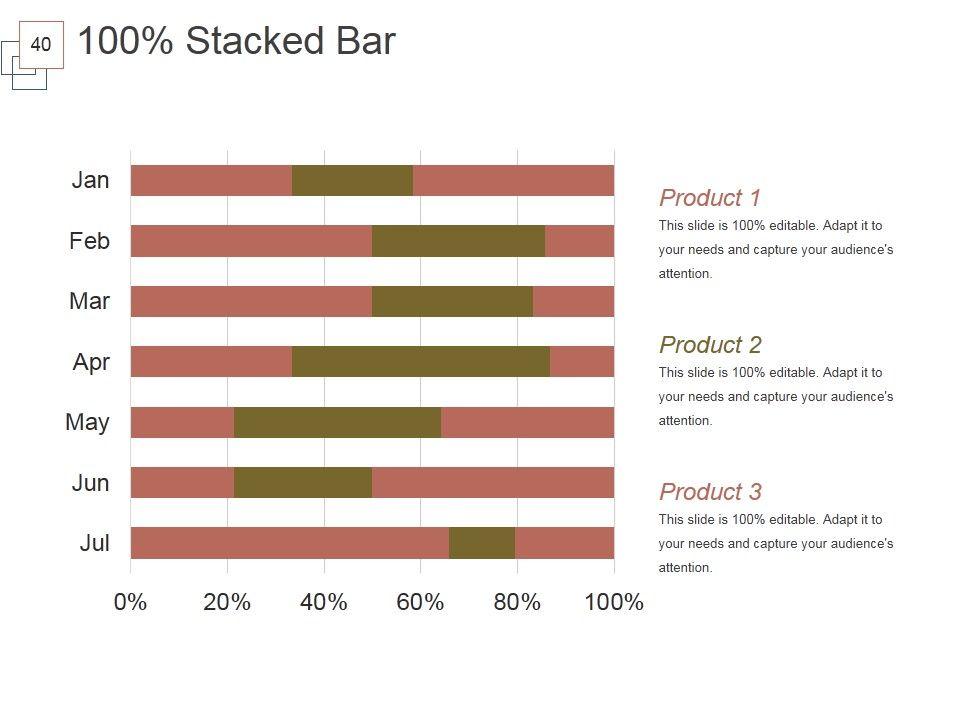Click the Mar axis label
The width and height of the screenshot is (960, 720).
click(89, 301)
